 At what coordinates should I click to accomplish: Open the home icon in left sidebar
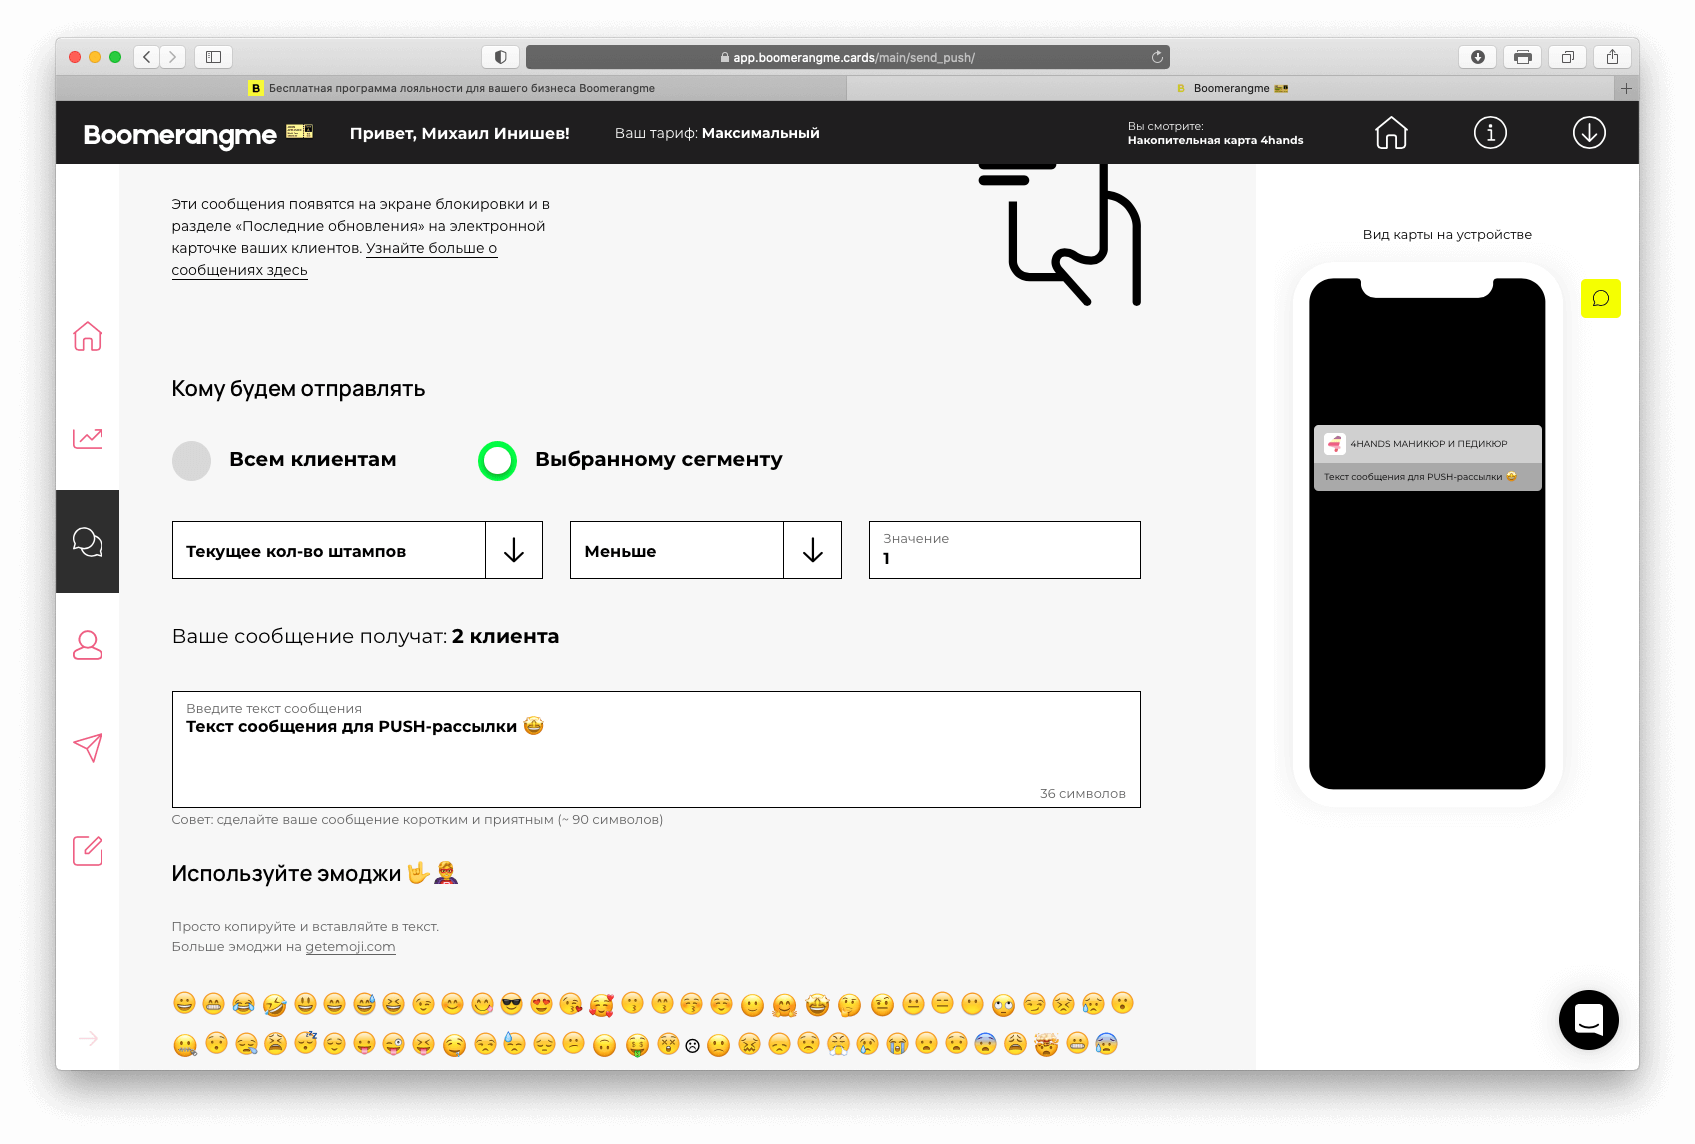87,336
